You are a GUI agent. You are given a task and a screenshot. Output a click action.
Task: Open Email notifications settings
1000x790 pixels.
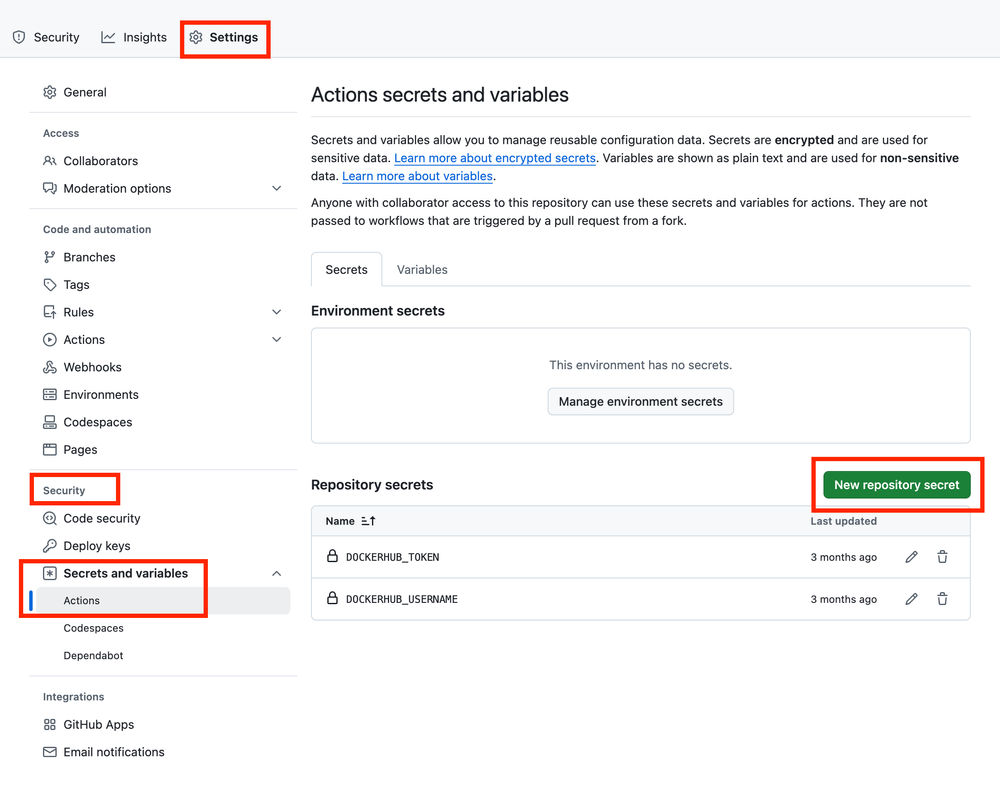pos(112,751)
